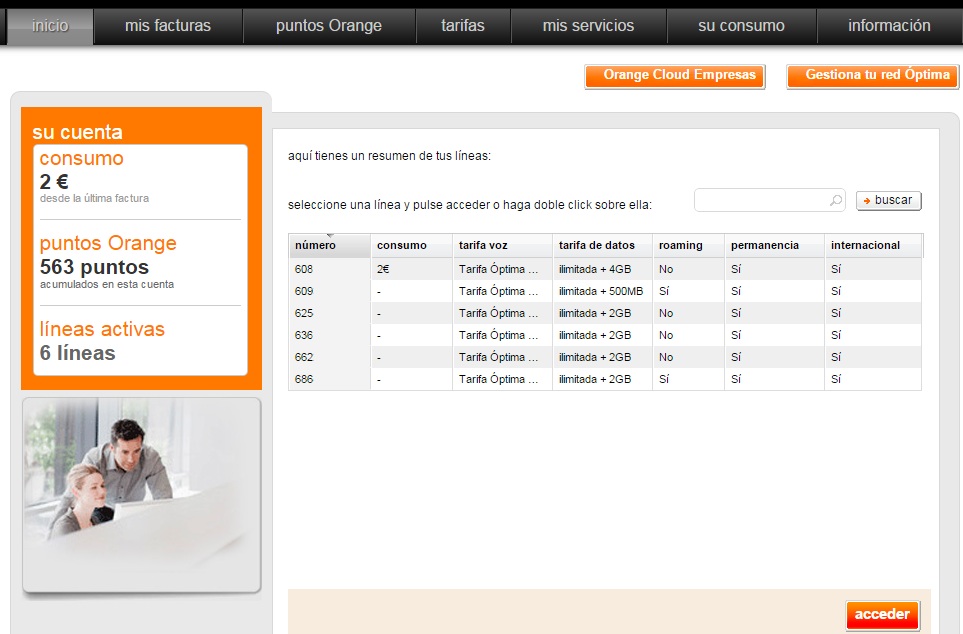
Task: Click the 'puntos Orange' heading in su cuenta
Action: coord(108,244)
